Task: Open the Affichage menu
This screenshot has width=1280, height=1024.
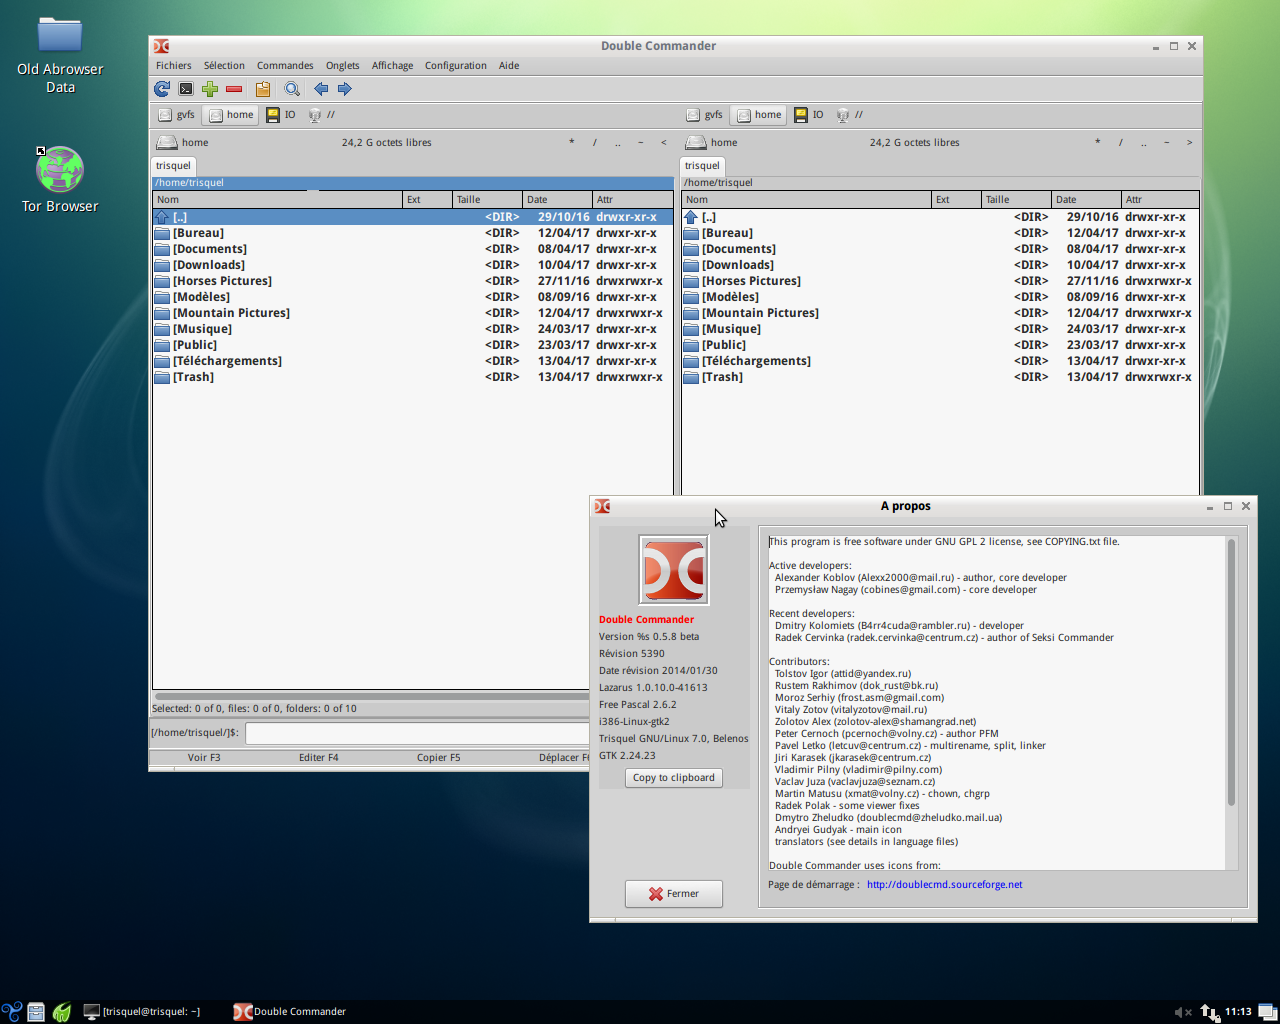Action: click(x=392, y=65)
